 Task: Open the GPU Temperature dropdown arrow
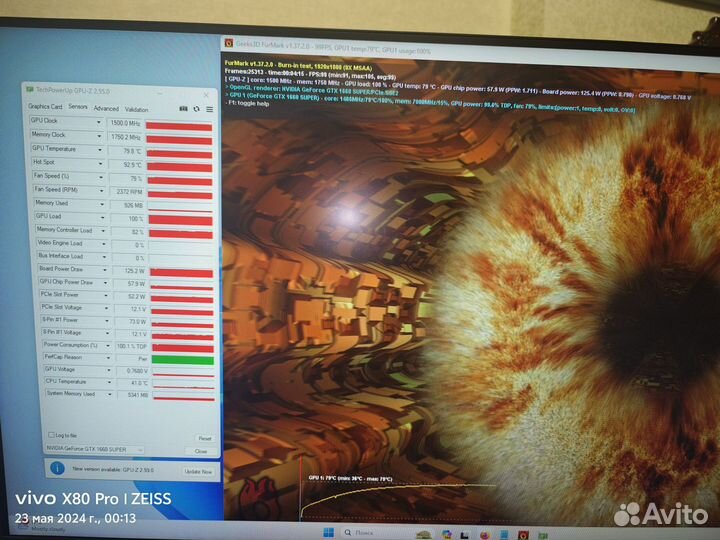100,150
